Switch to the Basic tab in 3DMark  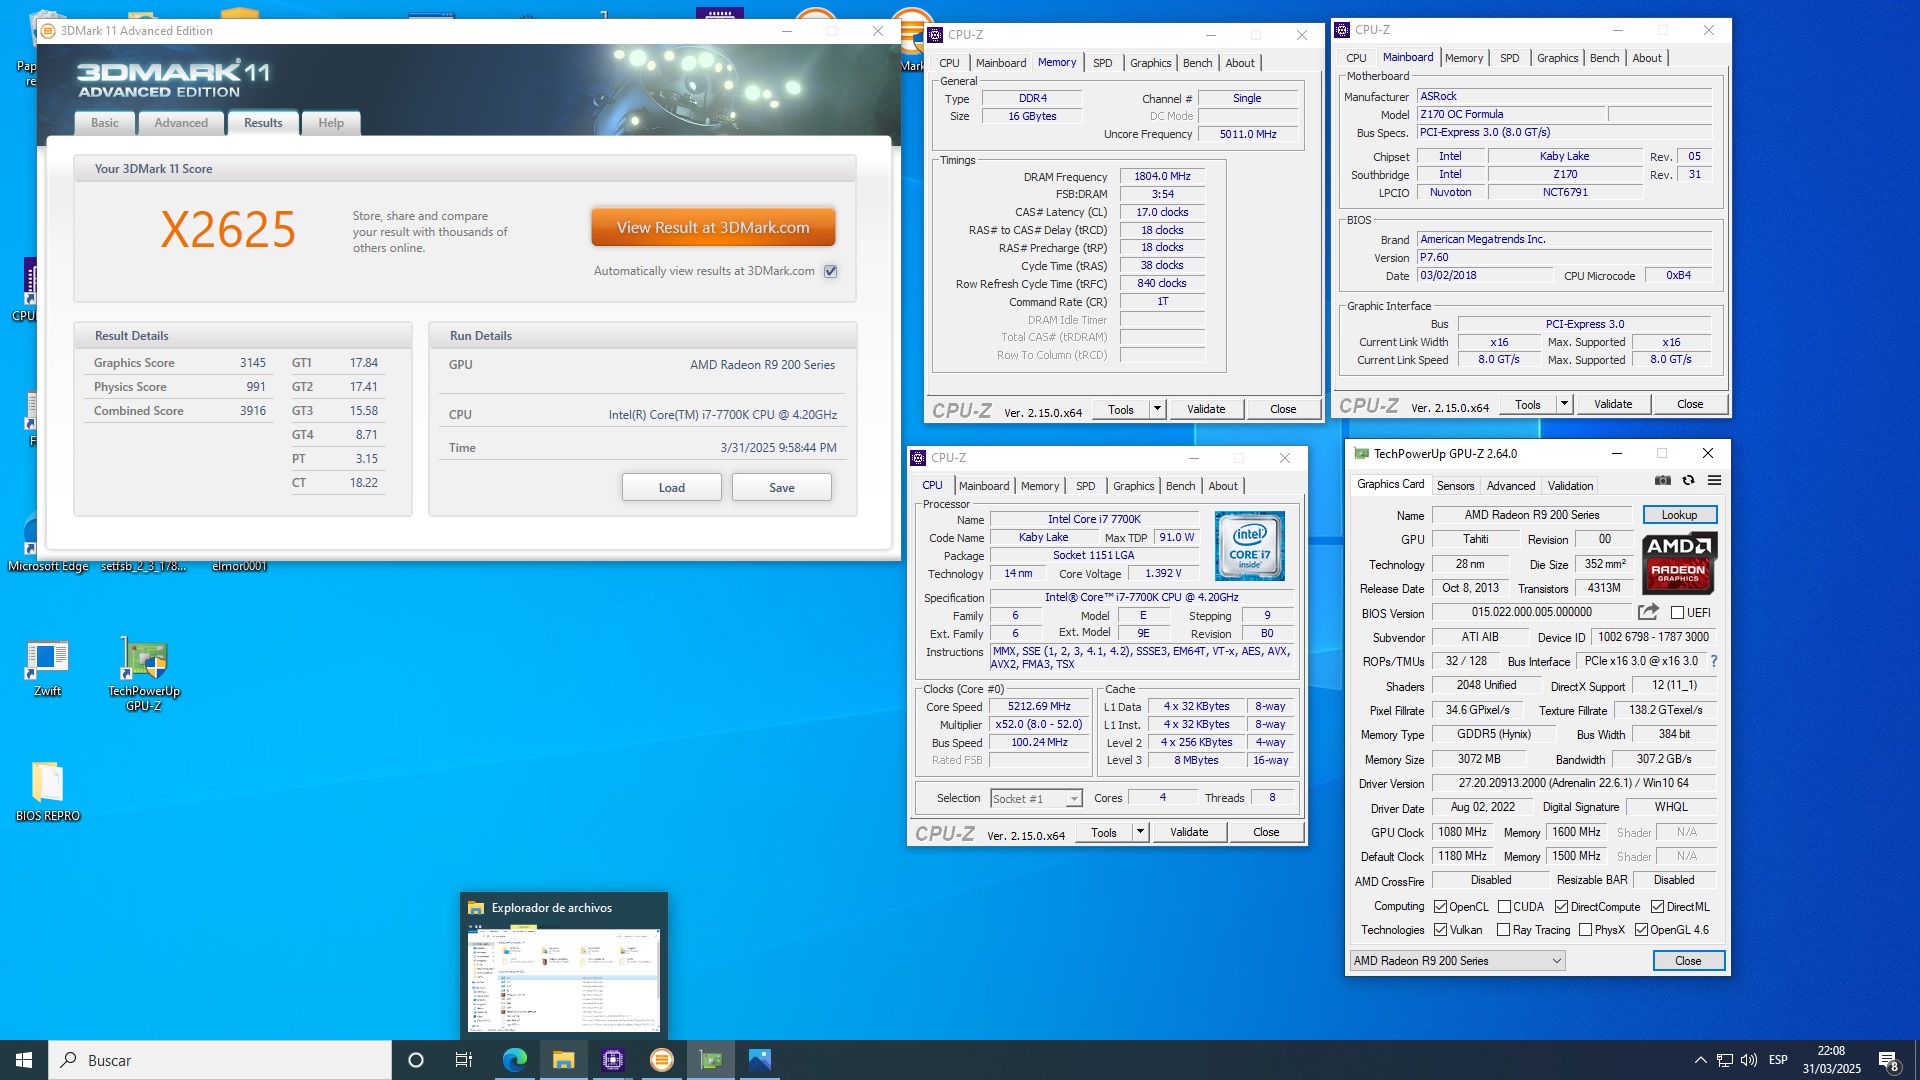[x=105, y=123]
